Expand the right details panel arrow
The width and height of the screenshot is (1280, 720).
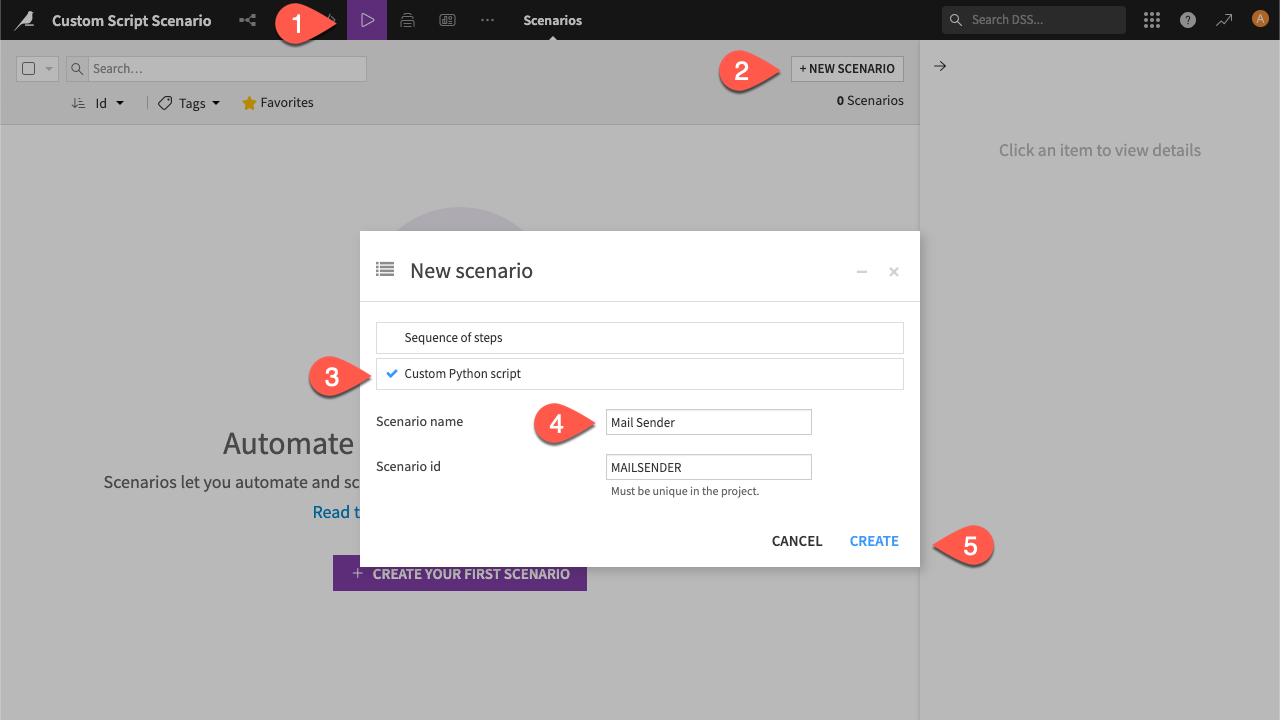coord(938,65)
